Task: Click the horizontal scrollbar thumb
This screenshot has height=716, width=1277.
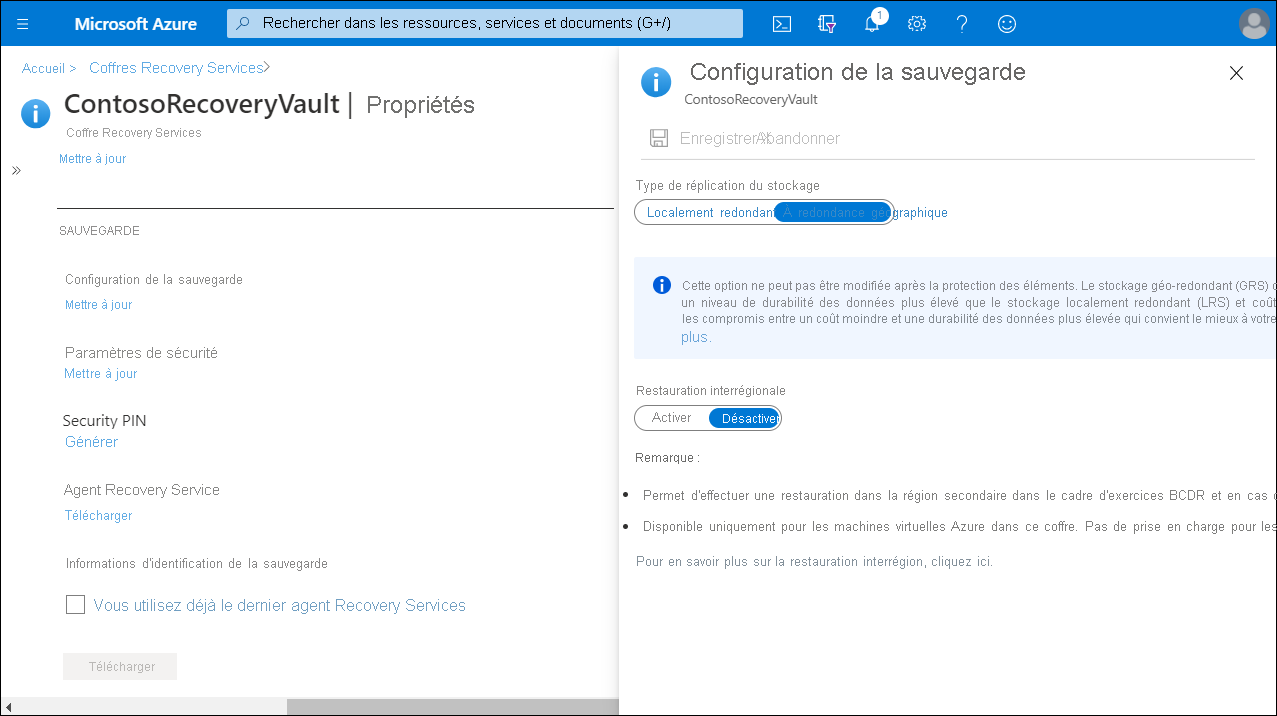Action: click(x=453, y=707)
